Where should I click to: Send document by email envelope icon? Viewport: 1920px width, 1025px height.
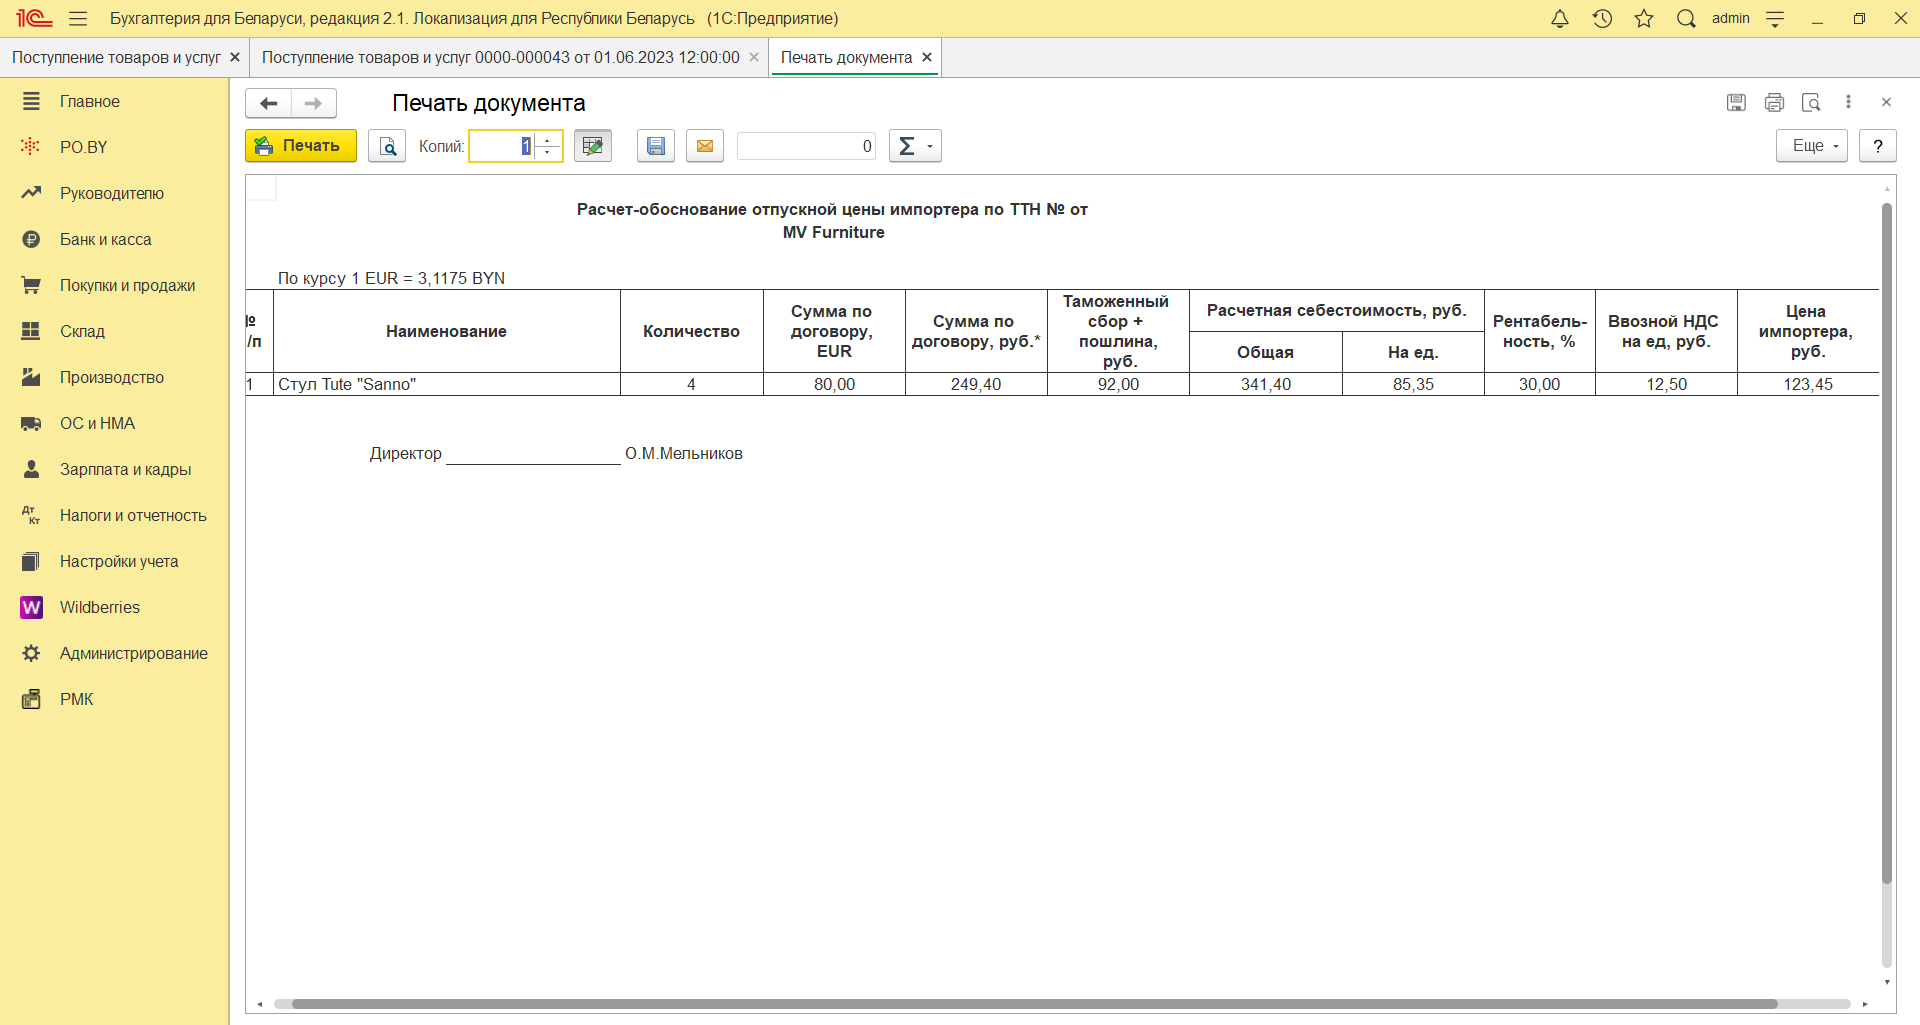(x=705, y=146)
